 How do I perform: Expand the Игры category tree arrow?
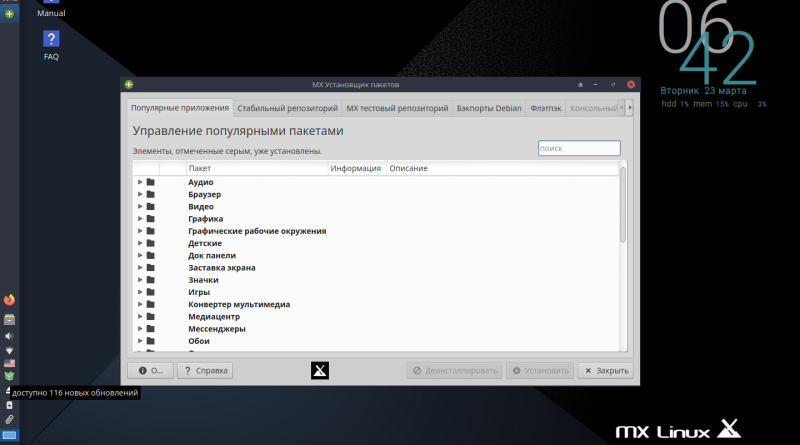pyautogui.click(x=140, y=292)
